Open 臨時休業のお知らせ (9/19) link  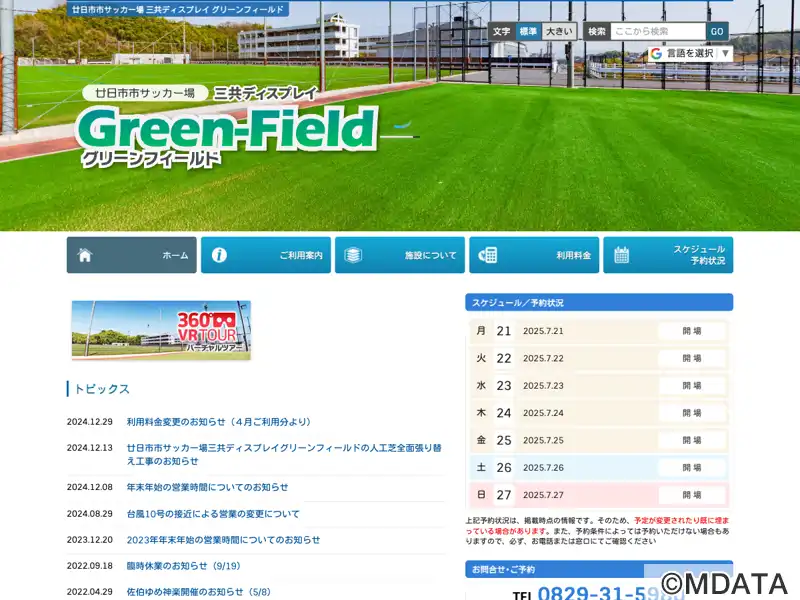183,566
